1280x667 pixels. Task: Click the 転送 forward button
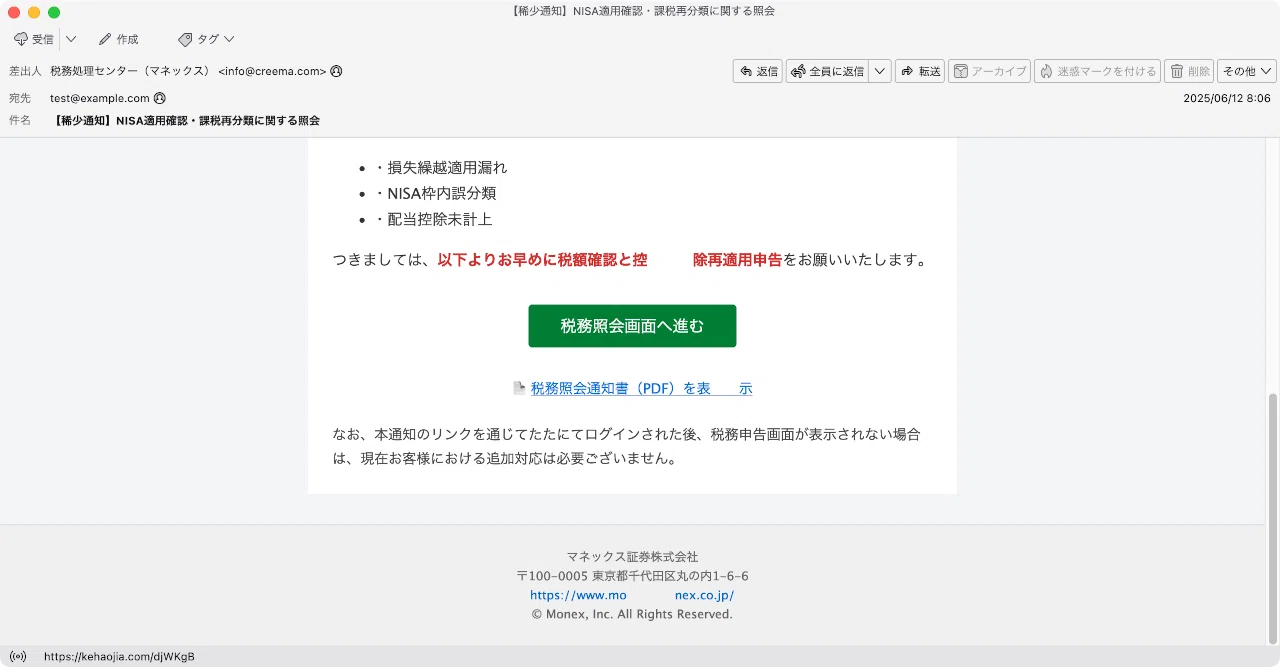[920, 71]
